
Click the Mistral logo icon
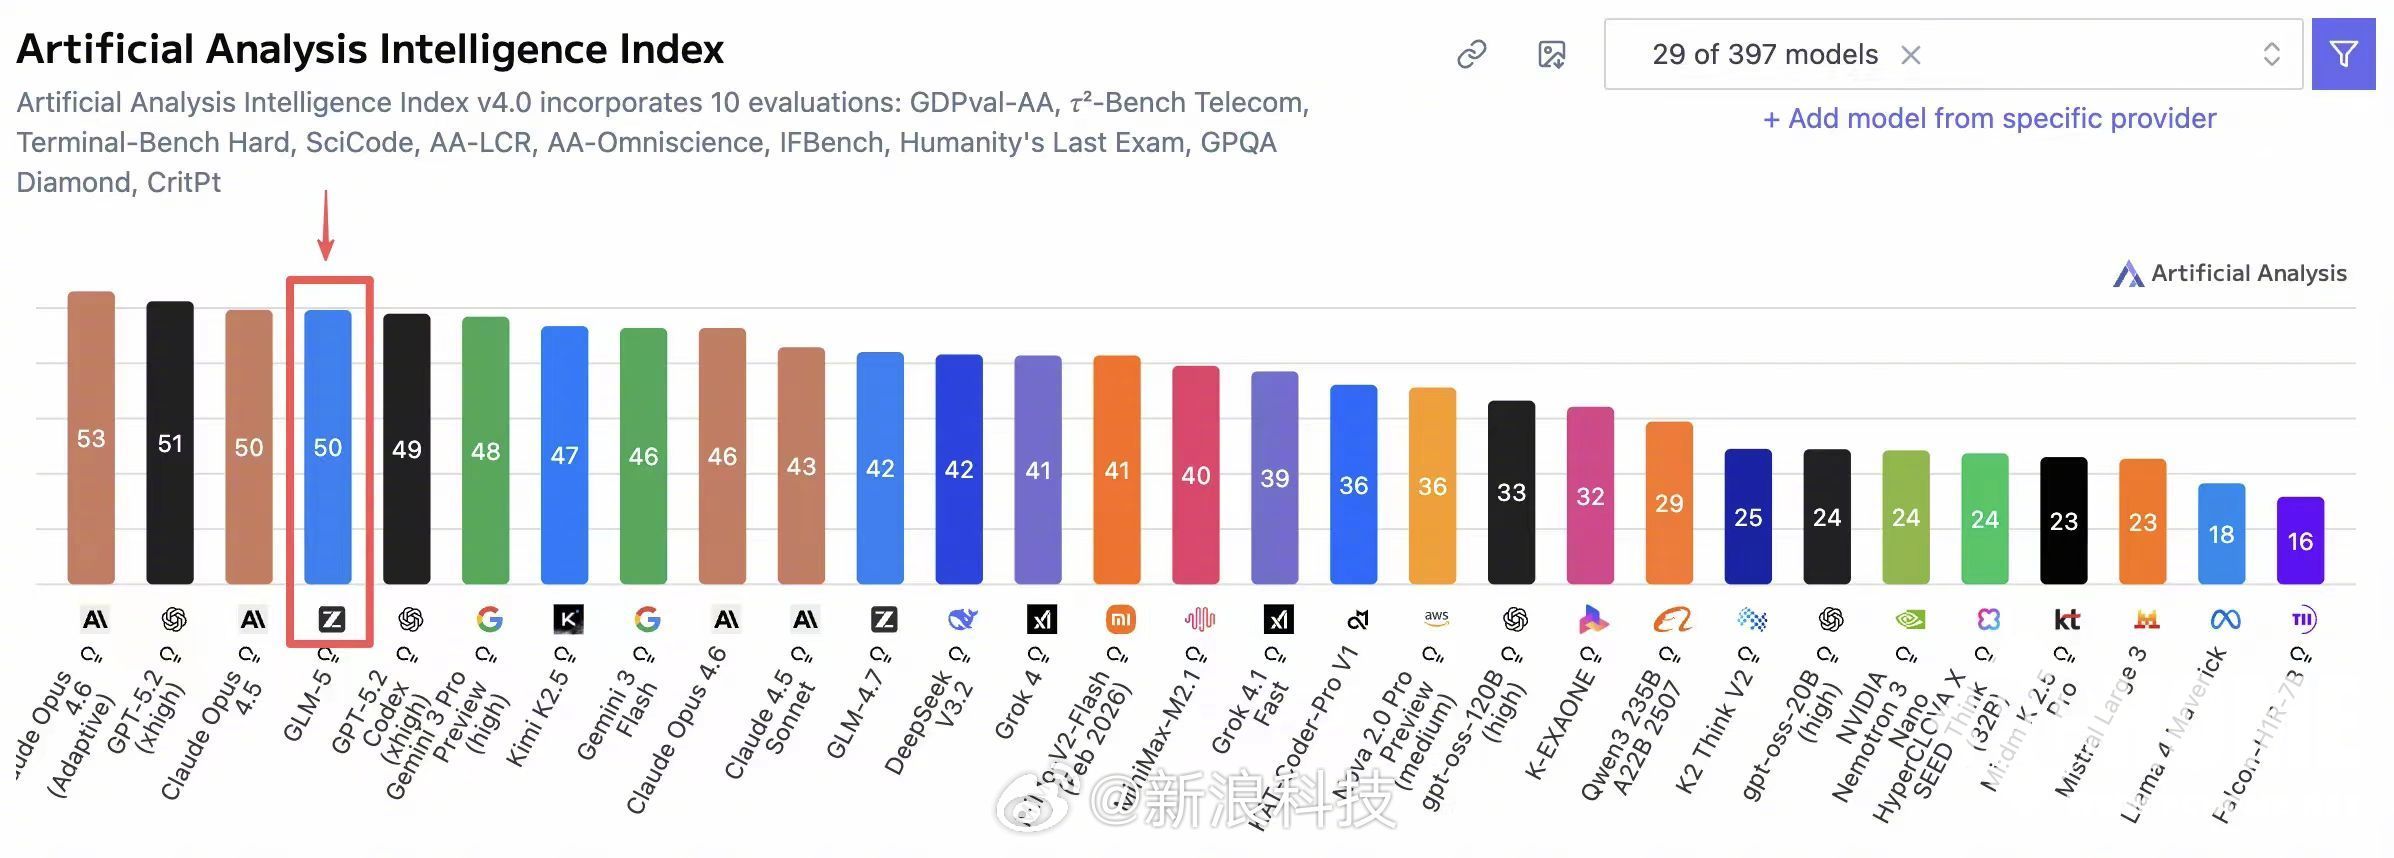click(x=2146, y=620)
